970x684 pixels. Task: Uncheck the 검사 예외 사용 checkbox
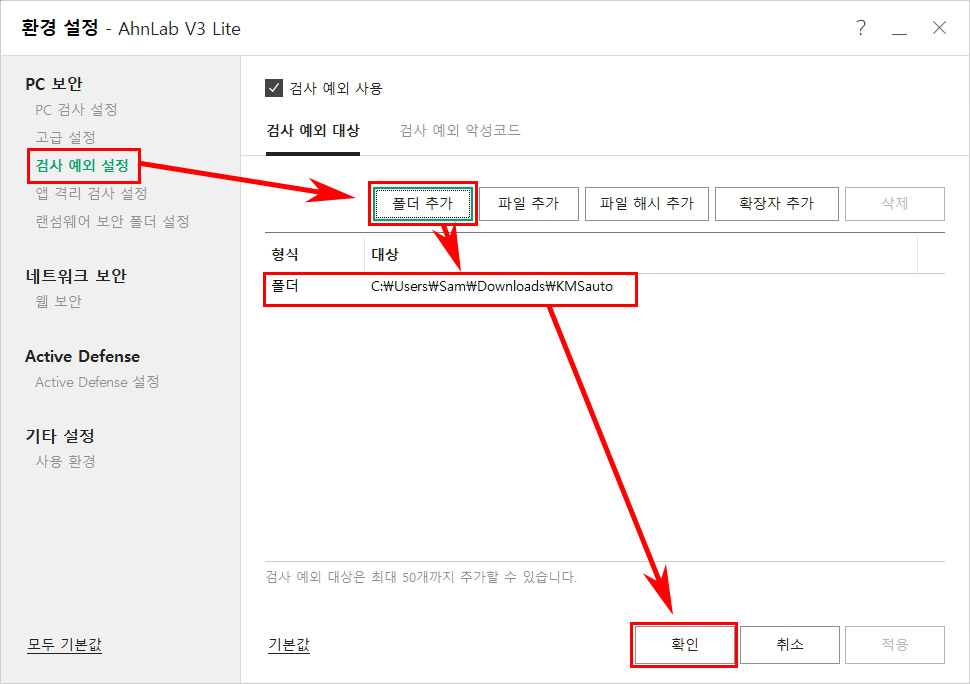274,86
